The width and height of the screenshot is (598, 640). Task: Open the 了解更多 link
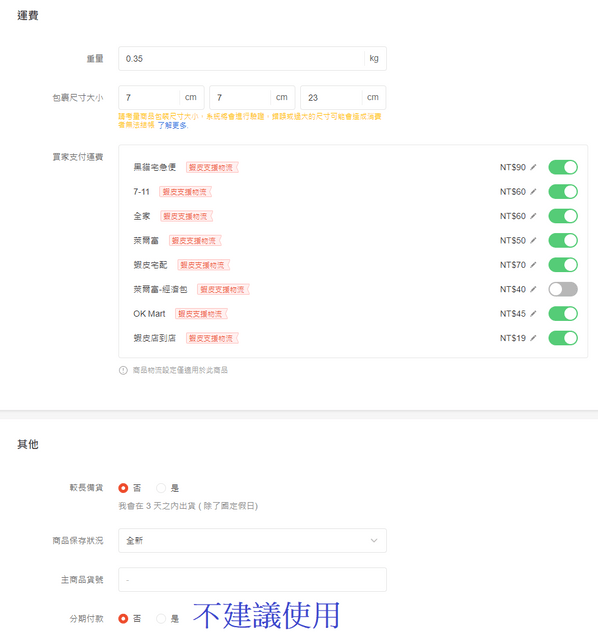[172, 125]
